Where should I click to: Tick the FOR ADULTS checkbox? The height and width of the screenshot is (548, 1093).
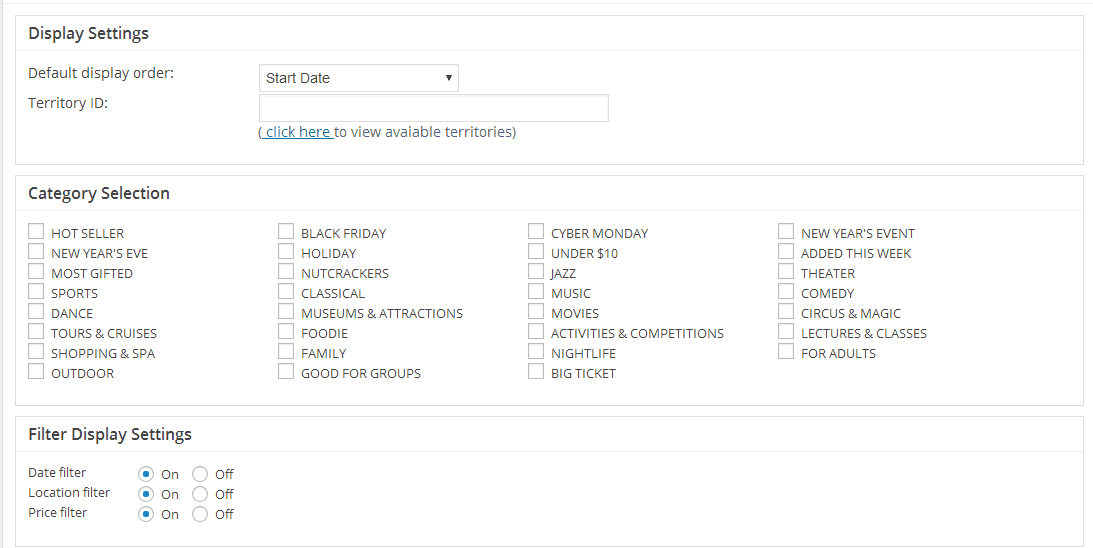pos(786,352)
